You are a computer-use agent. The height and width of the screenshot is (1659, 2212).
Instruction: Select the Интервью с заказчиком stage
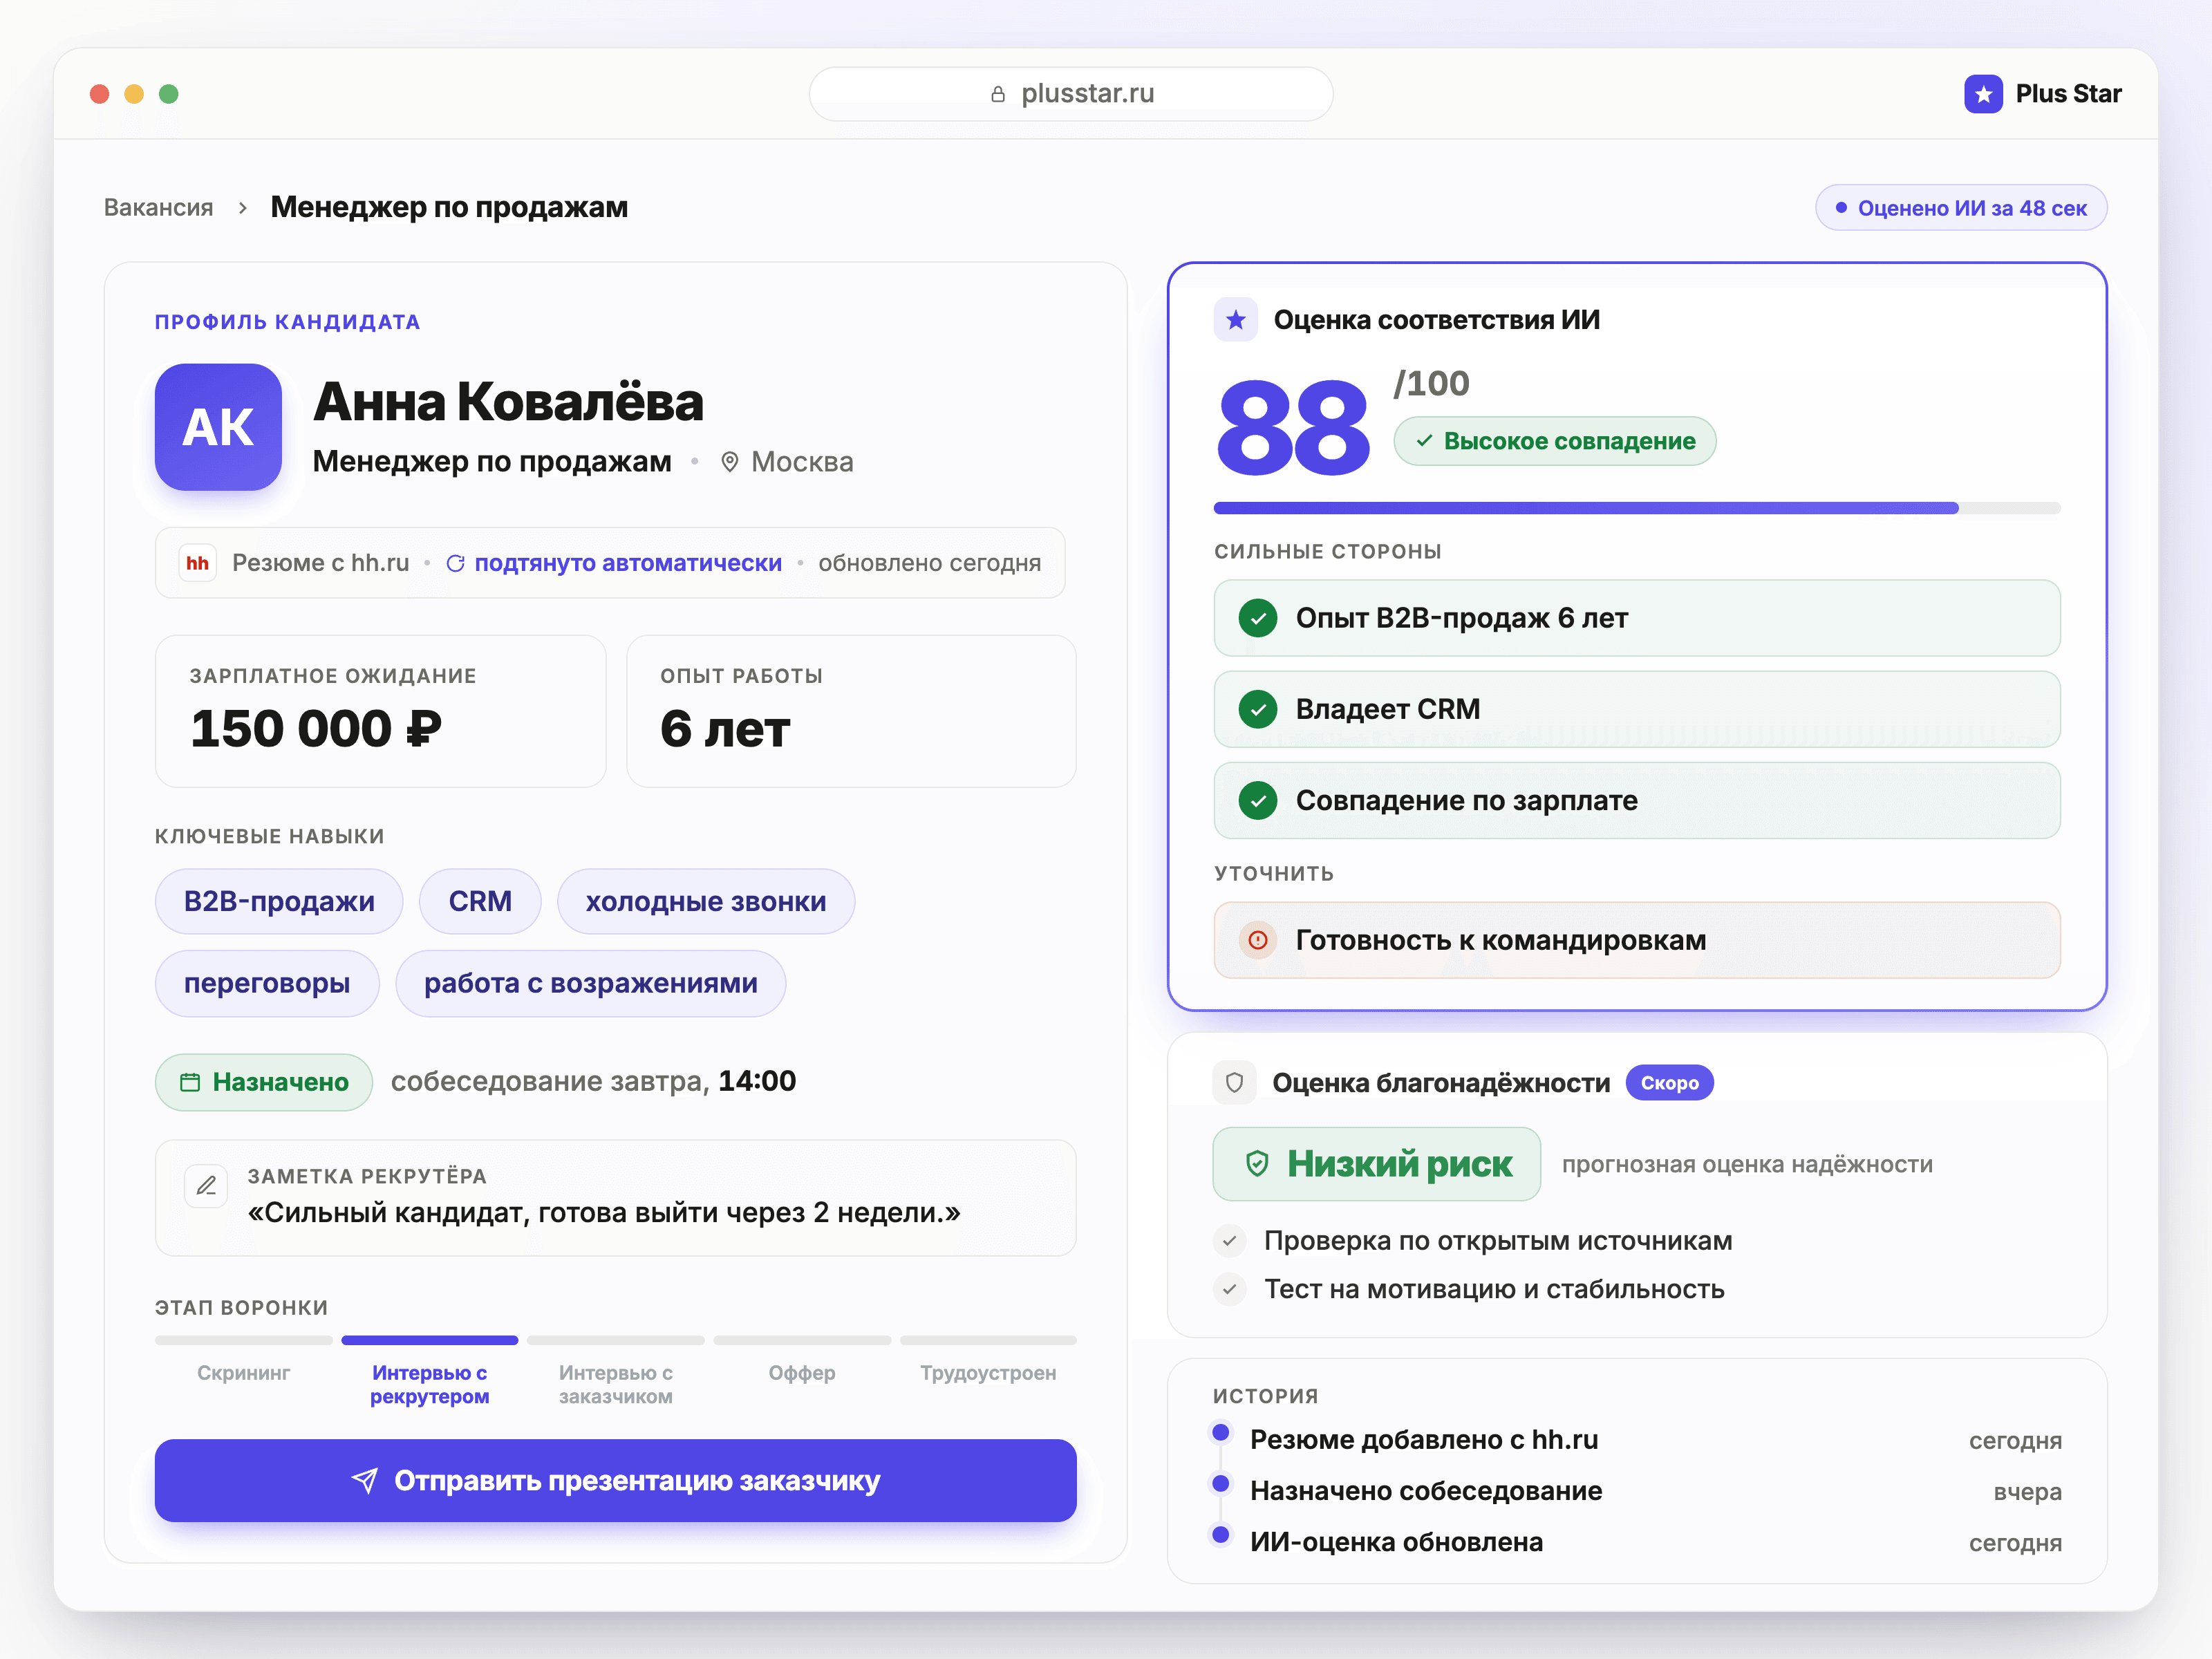tap(616, 1384)
